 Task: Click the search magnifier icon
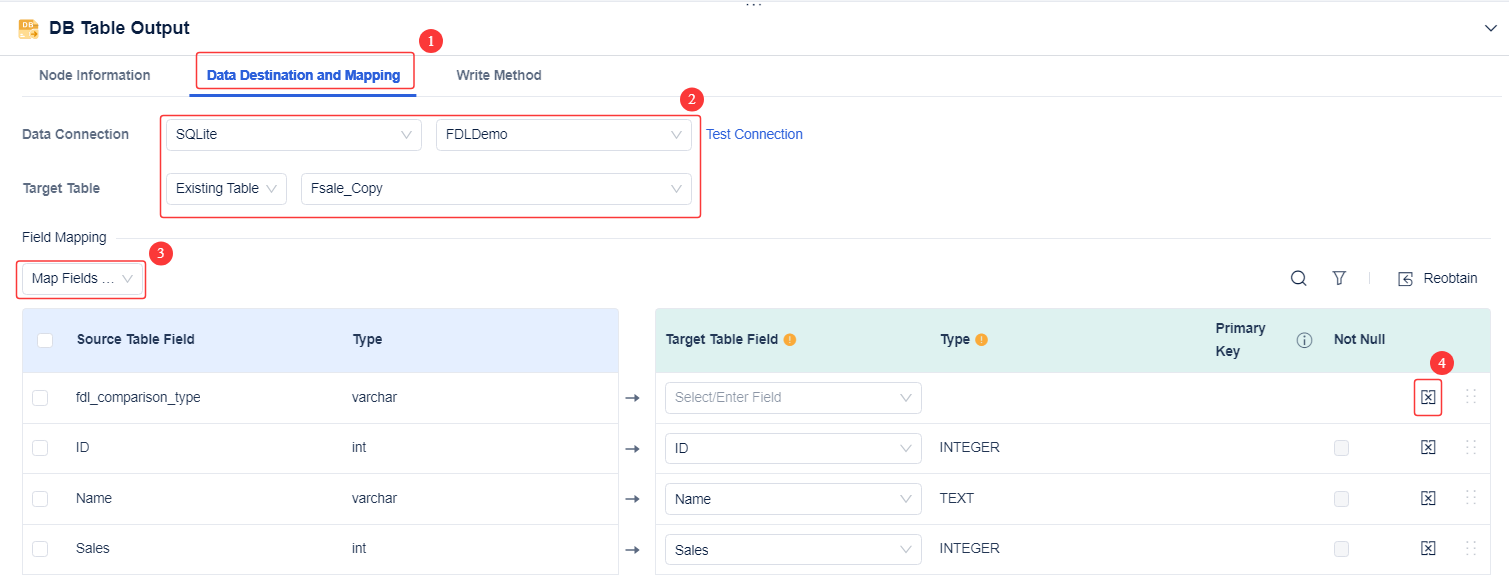(1299, 278)
